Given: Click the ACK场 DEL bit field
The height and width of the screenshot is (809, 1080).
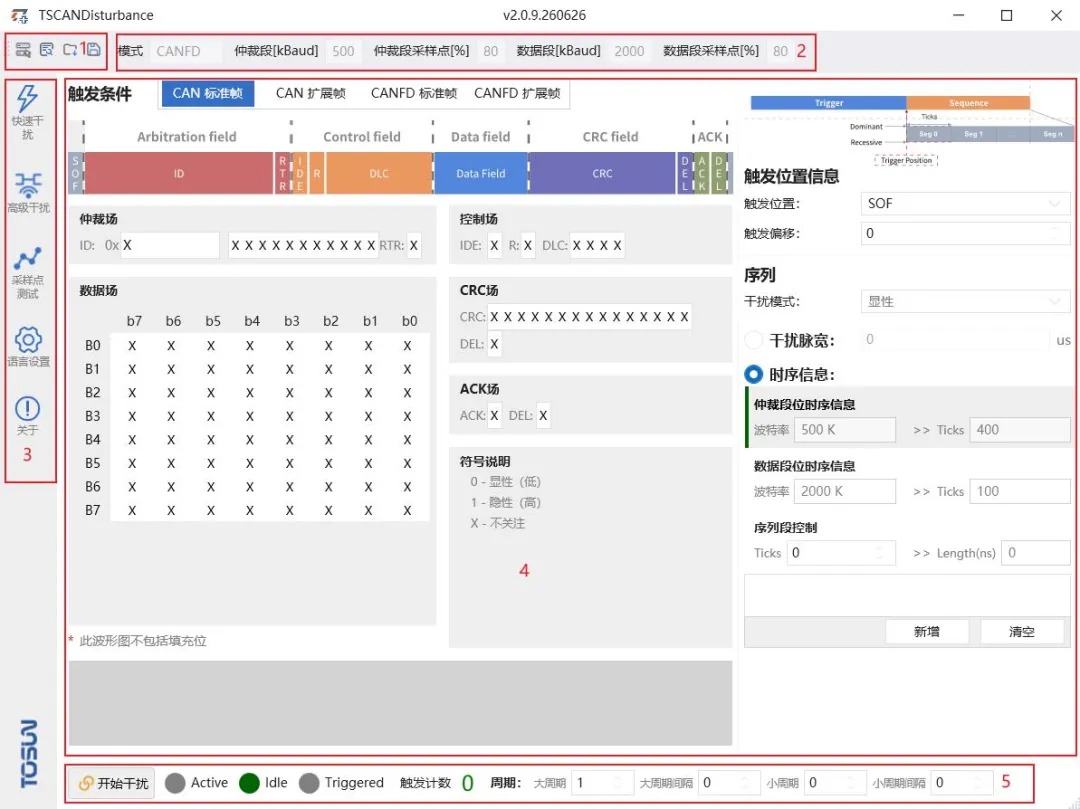Looking at the screenshot, I should [543, 415].
